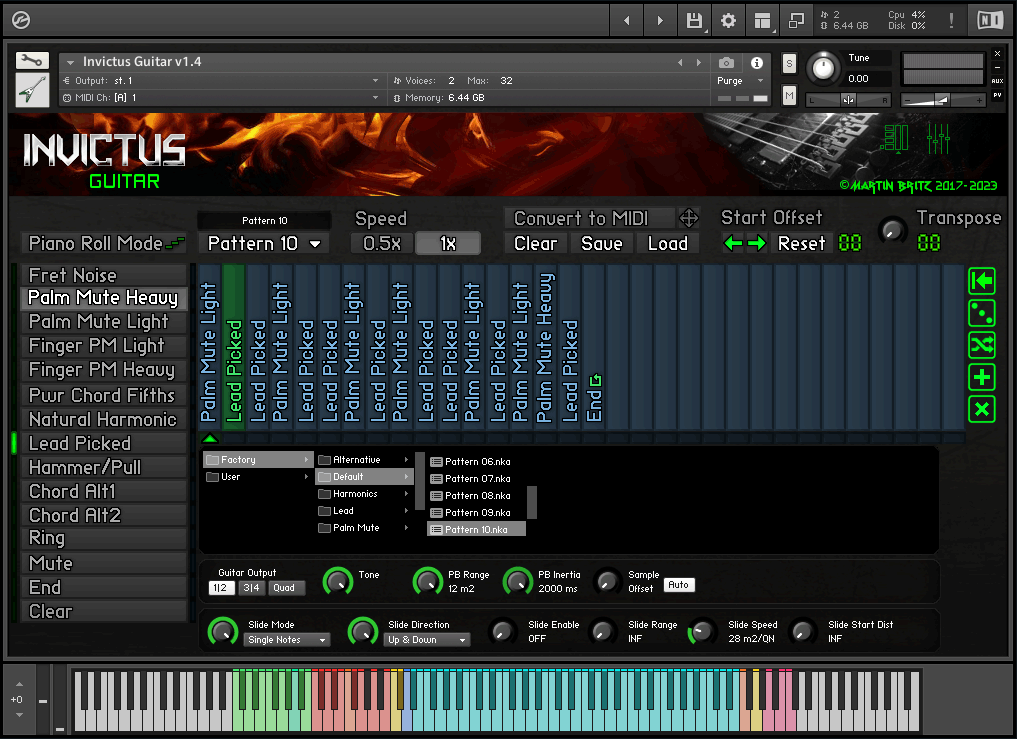1017x739 pixels.
Task: Open the Harmonics pattern folder
Action: coord(365,494)
